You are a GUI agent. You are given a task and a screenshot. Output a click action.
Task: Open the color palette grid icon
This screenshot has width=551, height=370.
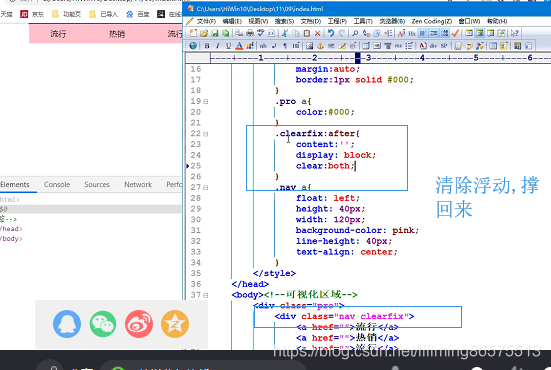pyautogui.click(x=250, y=46)
